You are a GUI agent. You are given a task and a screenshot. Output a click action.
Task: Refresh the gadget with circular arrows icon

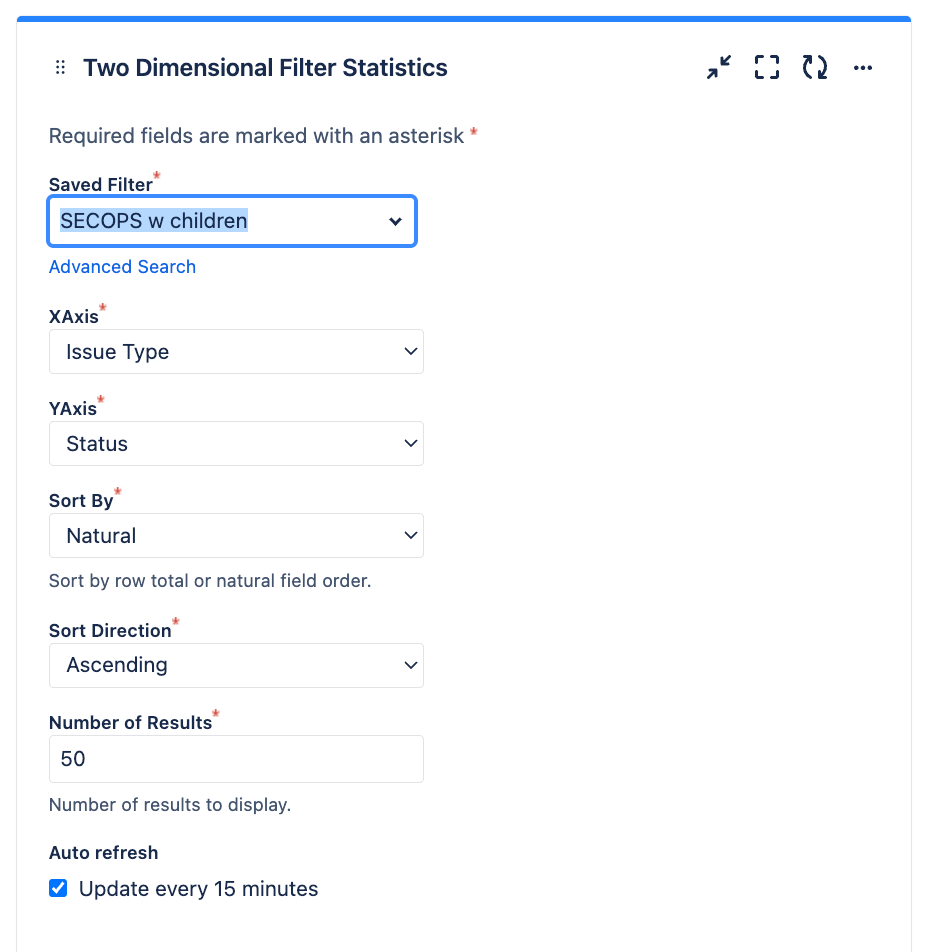[815, 67]
